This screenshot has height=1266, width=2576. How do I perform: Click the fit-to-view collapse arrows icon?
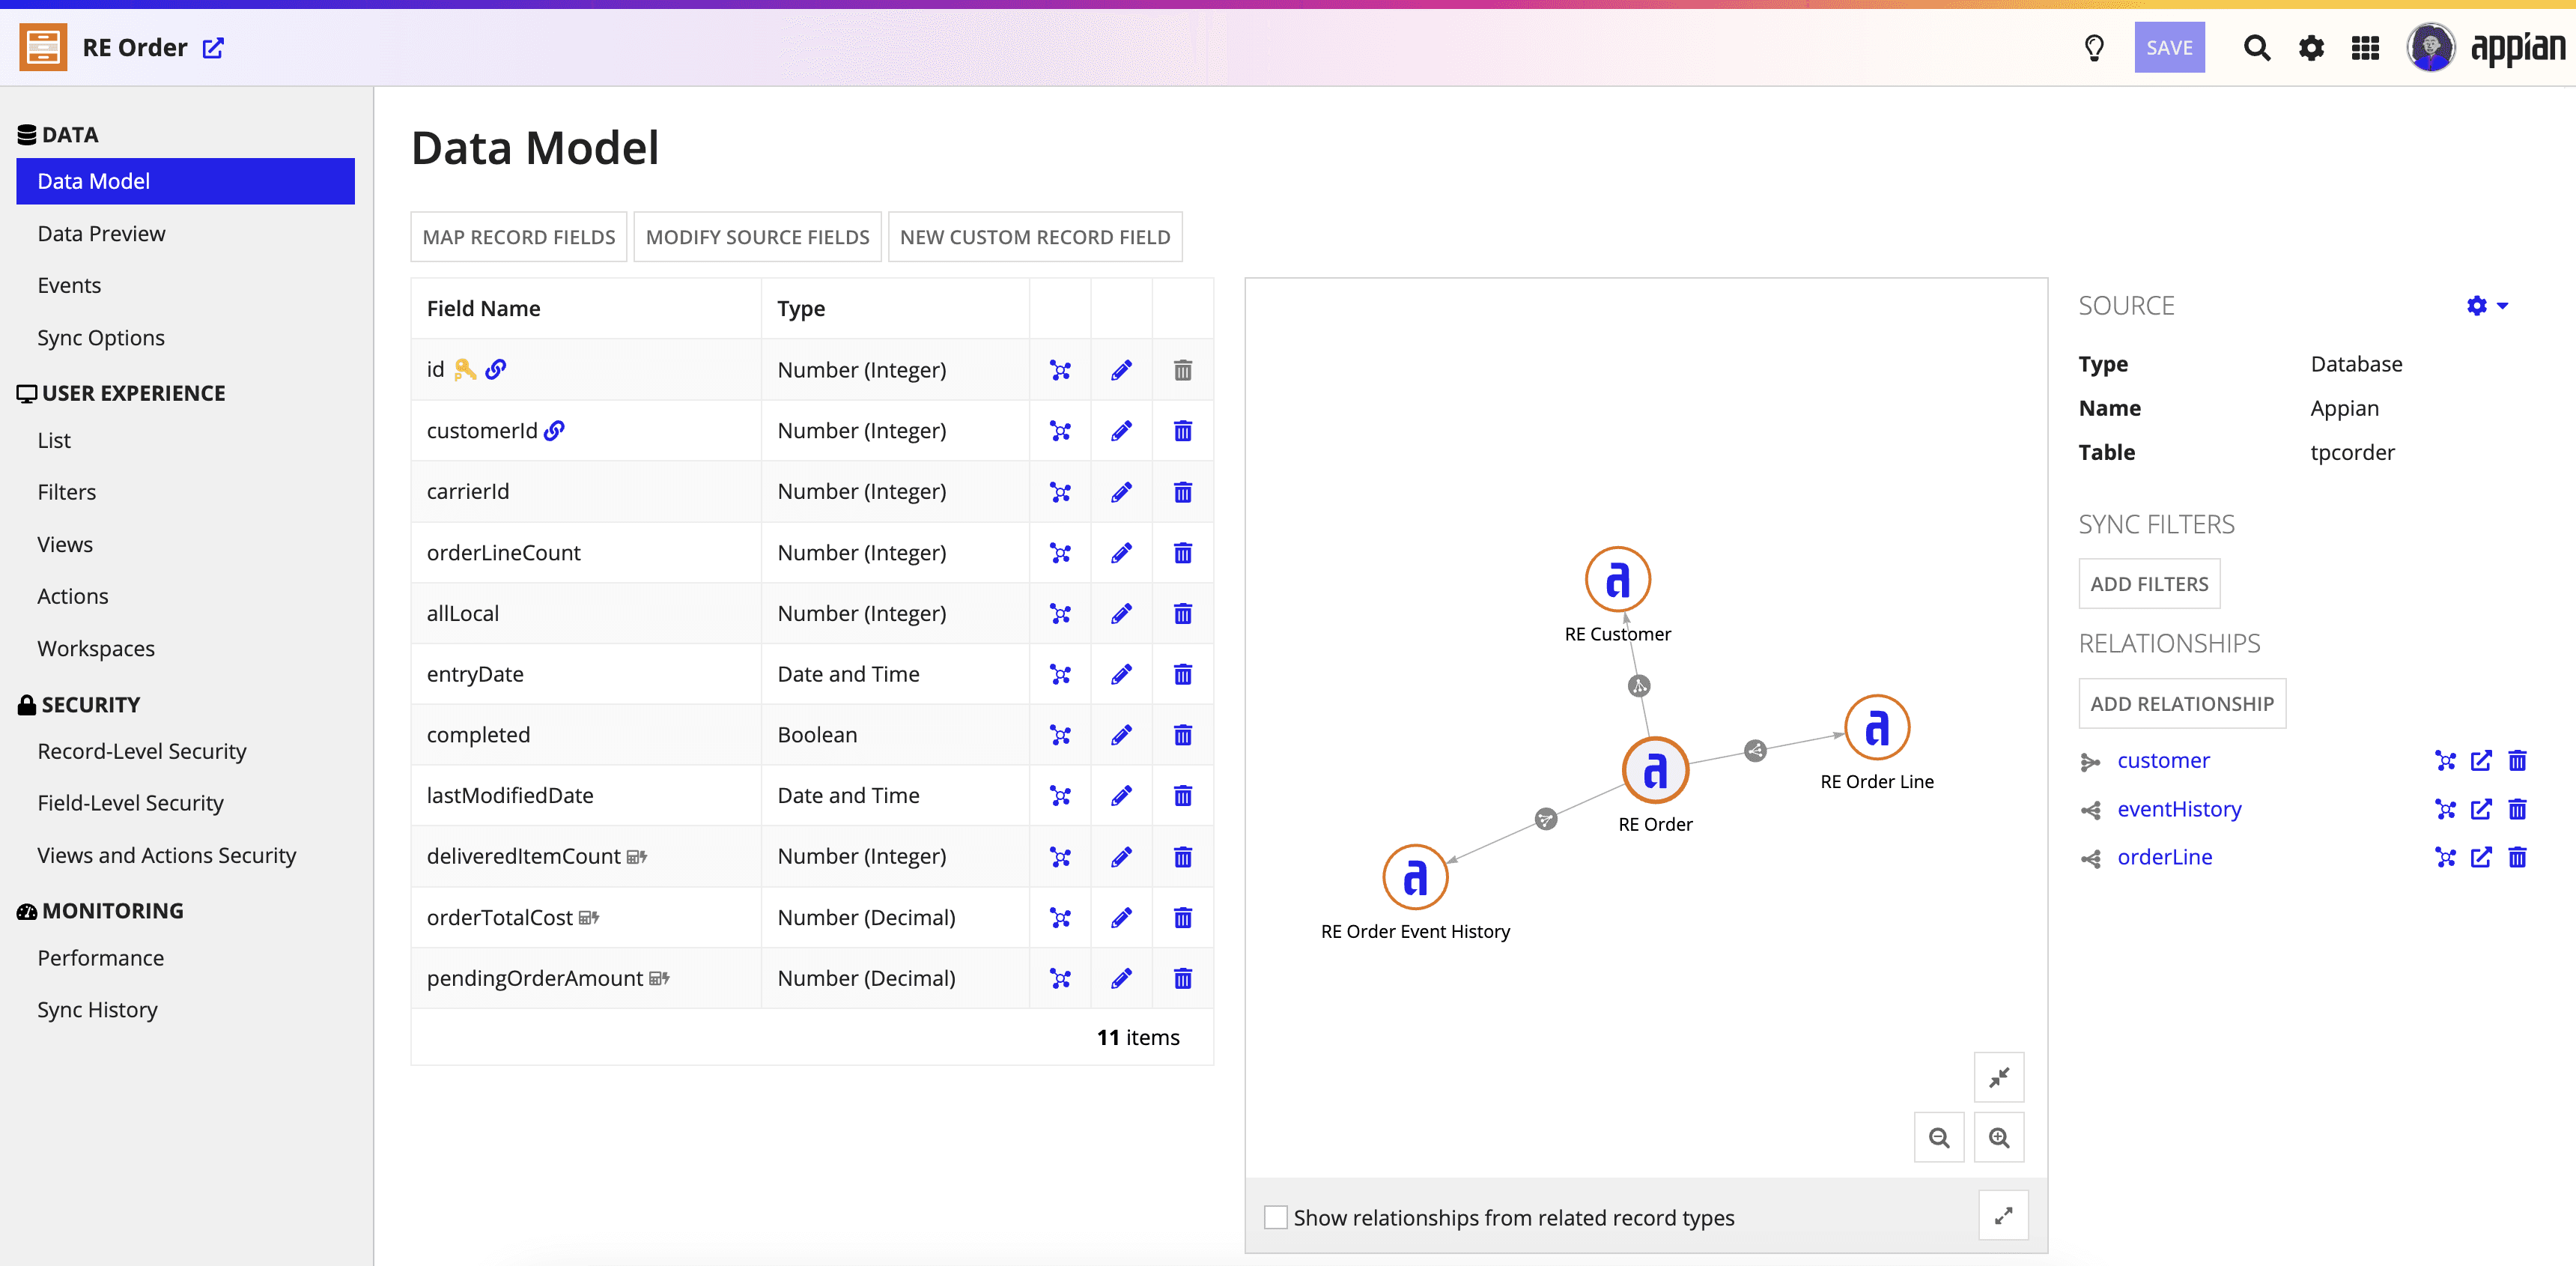pos(1998,1077)
